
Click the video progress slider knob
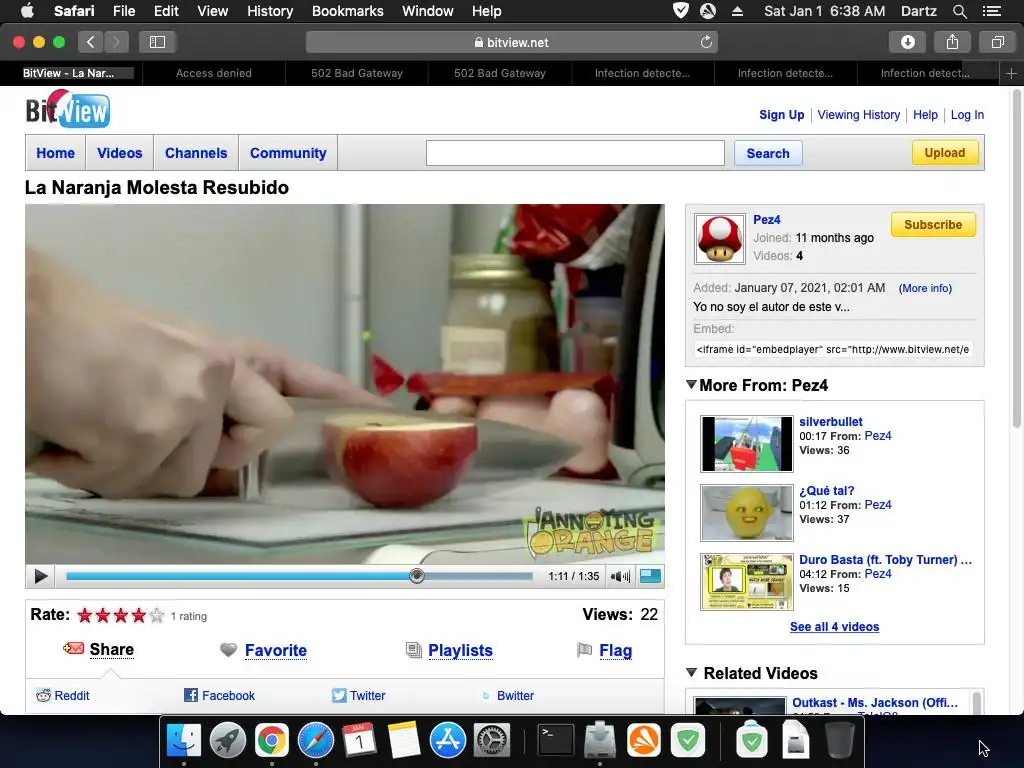coord(417,575)
